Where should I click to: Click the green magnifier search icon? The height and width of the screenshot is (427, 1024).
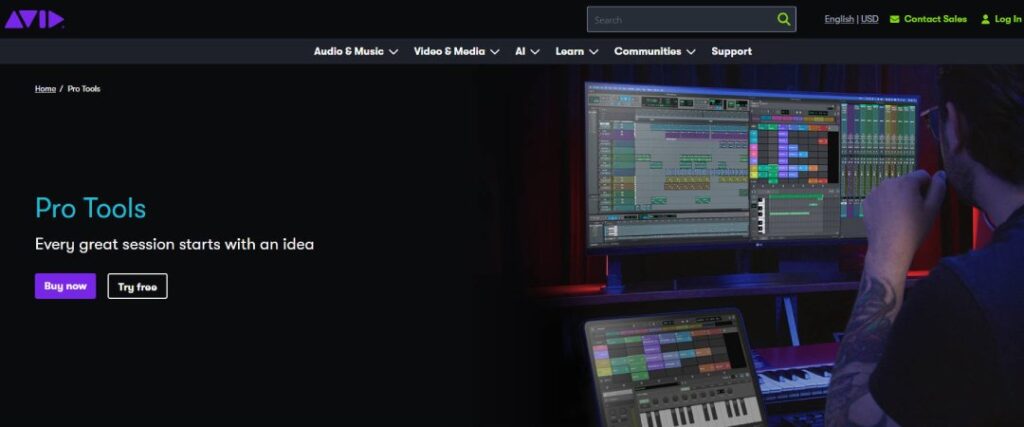(783, 19)
